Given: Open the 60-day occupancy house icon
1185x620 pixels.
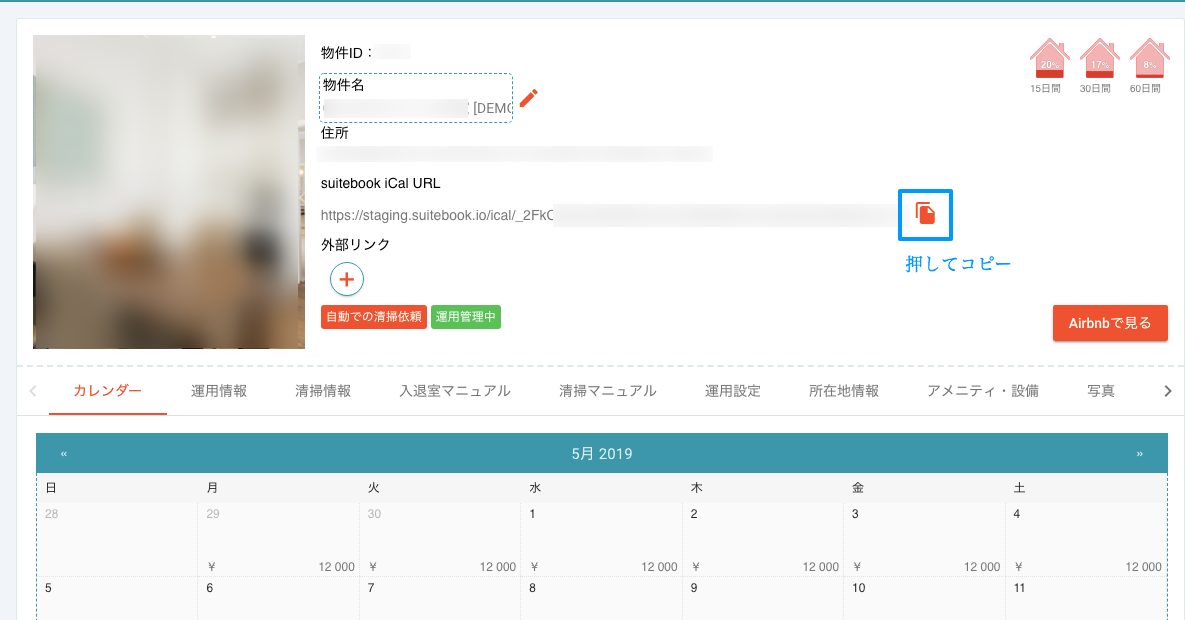Looking at the screenshot, I should [1149, 58].
